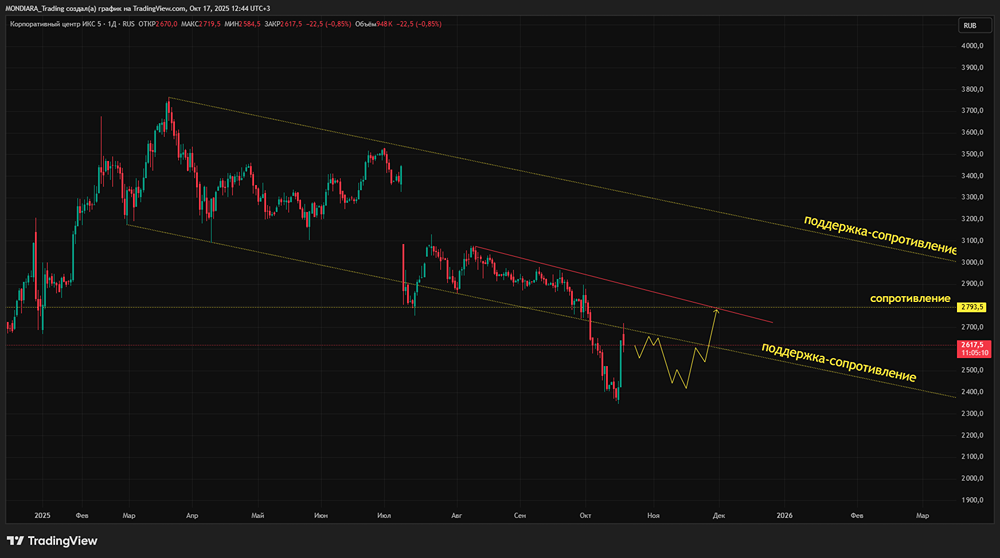Click the 2025 year label on time axis

[x=43, y=515]
